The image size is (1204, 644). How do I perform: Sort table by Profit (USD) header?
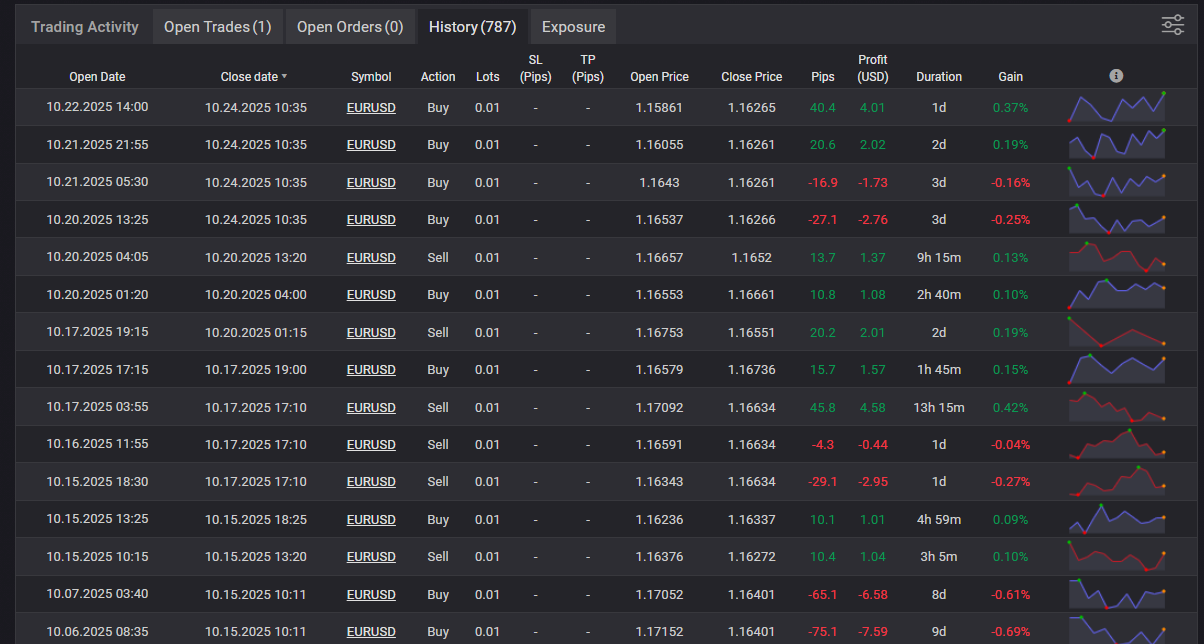click(x=872, y=68)
